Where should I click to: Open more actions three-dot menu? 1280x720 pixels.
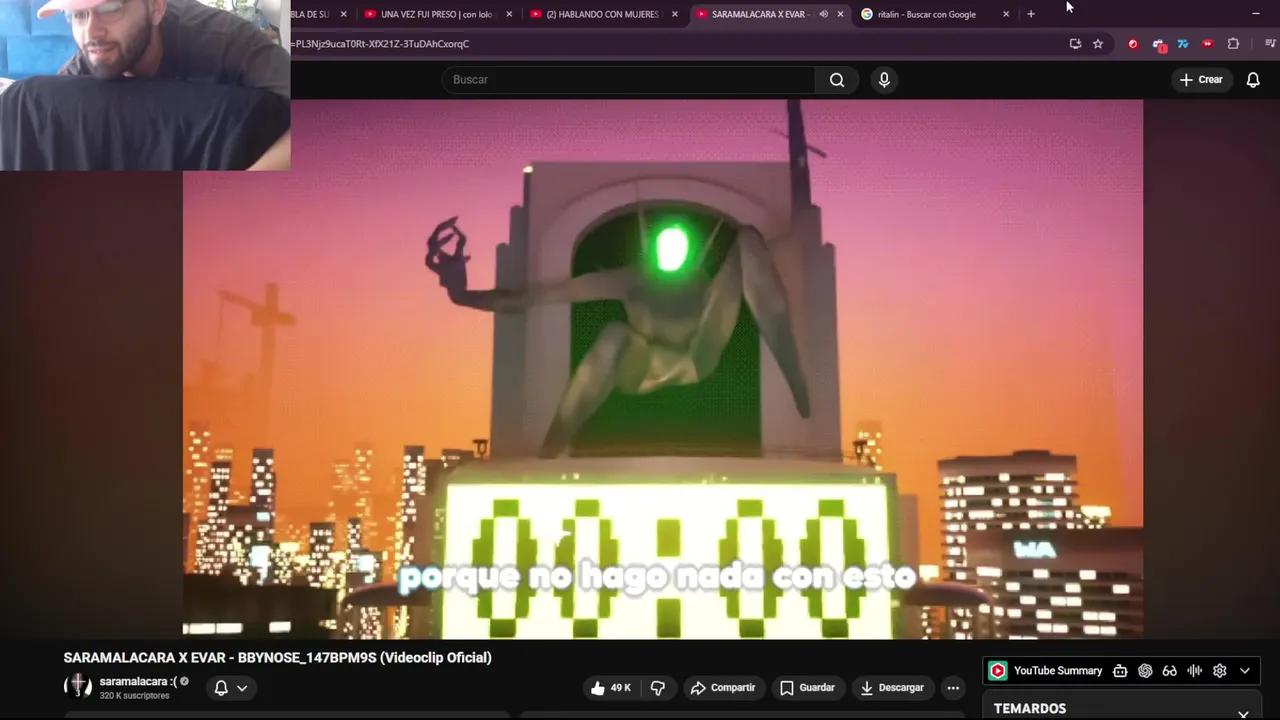[953, 688]
